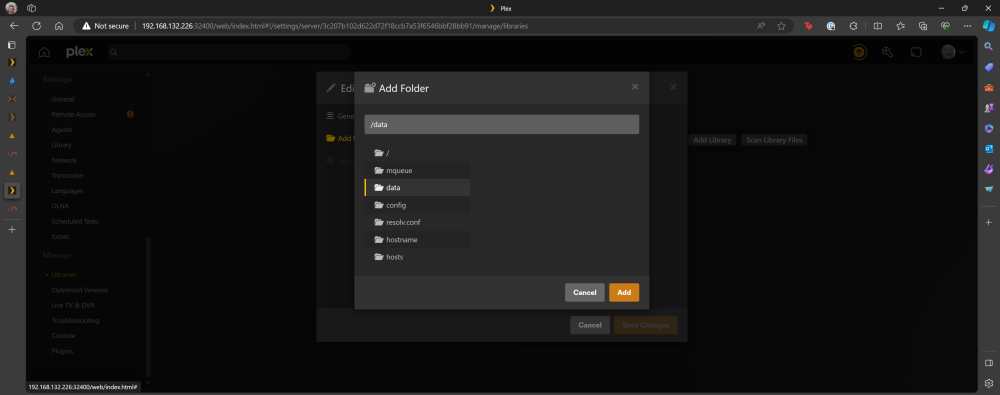Open Outlook in the Edge sidebar

(x=989, y=149)
